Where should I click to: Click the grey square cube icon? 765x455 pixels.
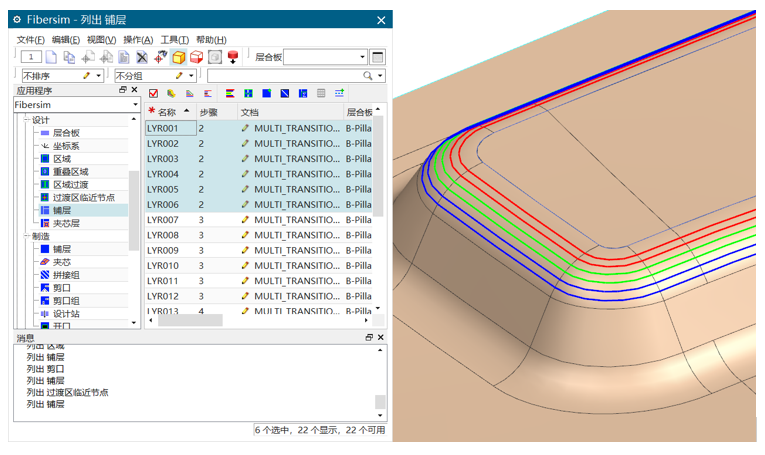click(215, 58)
